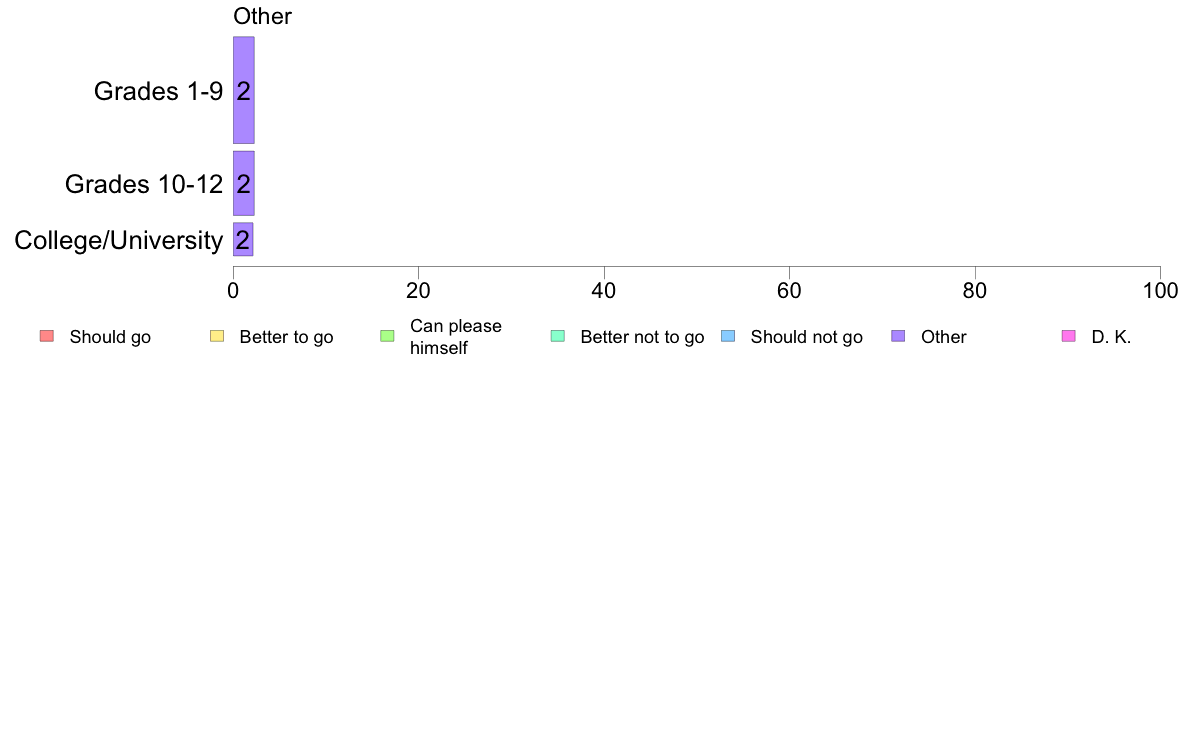Viewport: 1188px width, 736px height.
Task: Click the green Can please himself swatch
Action: click(387, 336)
